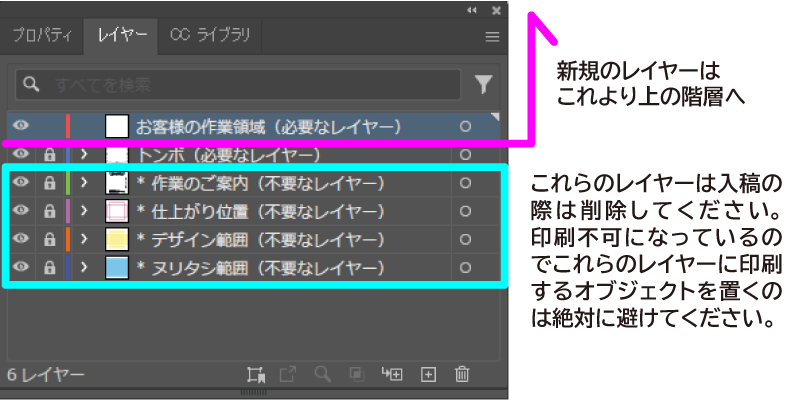The image size is (800, 400).
Task: Click the Create New Layer plus icon
Action: 428,375
